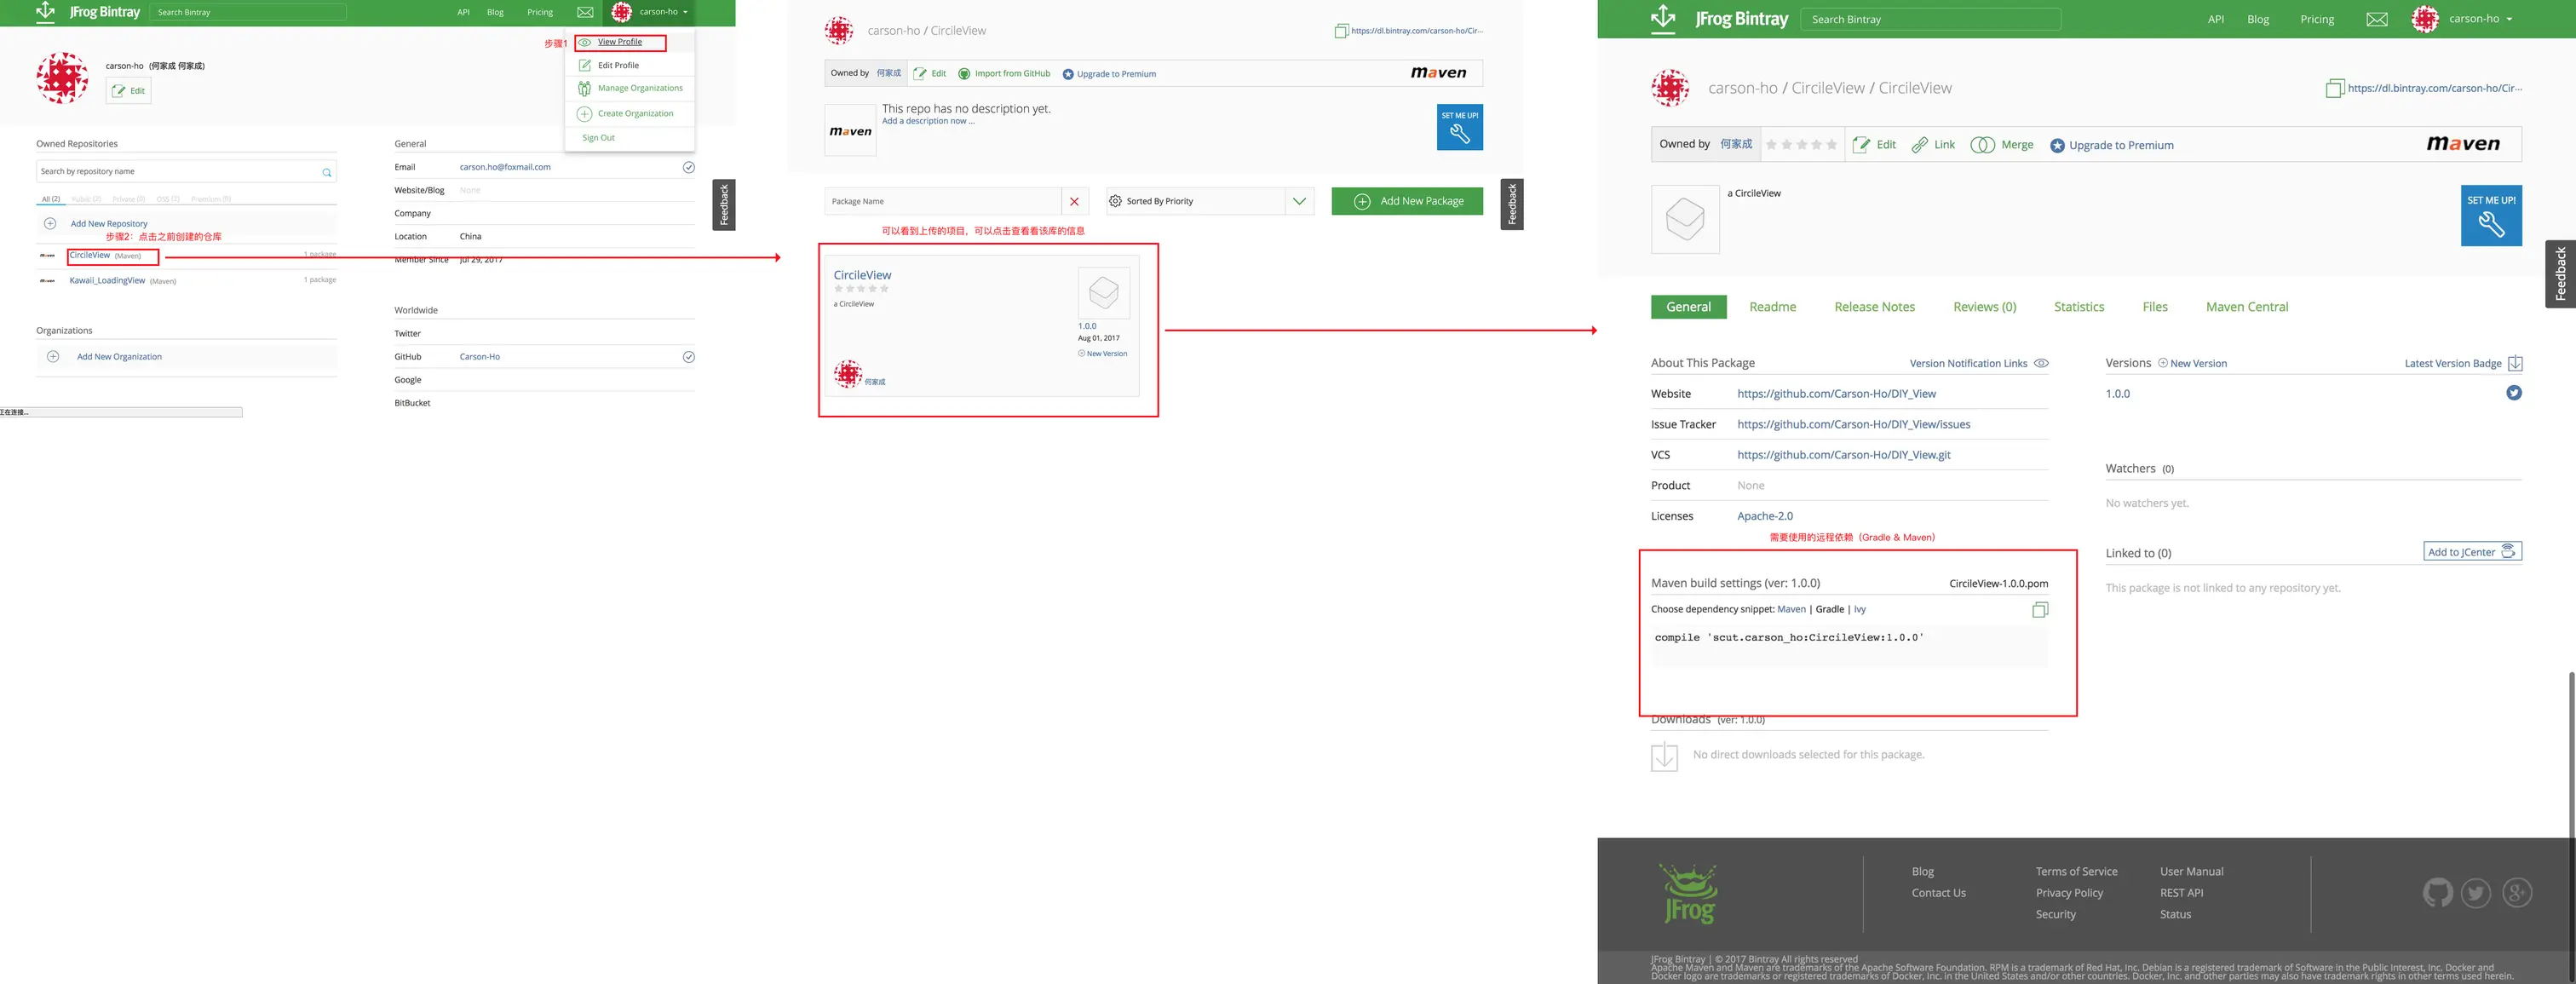Image resolution: width=2576 pixels, height=984 pixels.
Task: Copy the Gradle dependency snippet
Action: (x=2040, y=610)
